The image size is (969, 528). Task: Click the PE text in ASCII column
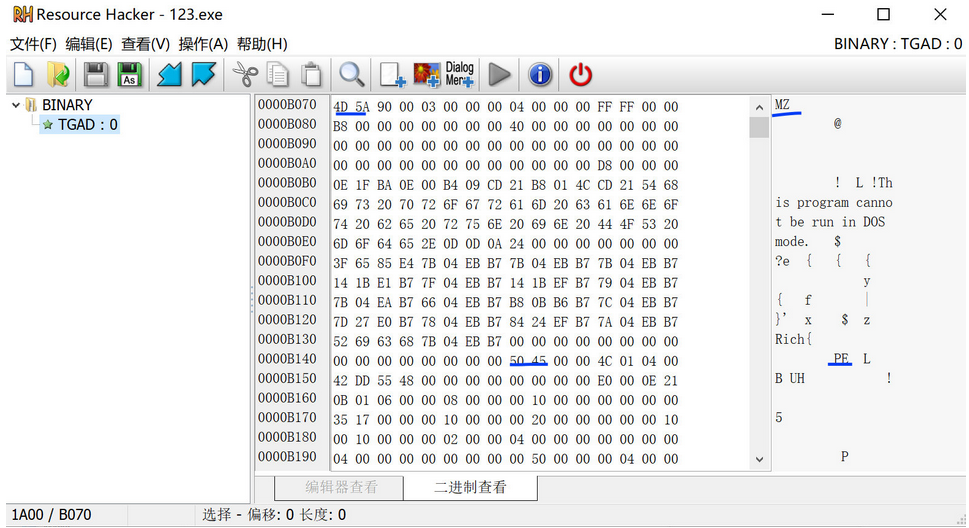[840, 359]
